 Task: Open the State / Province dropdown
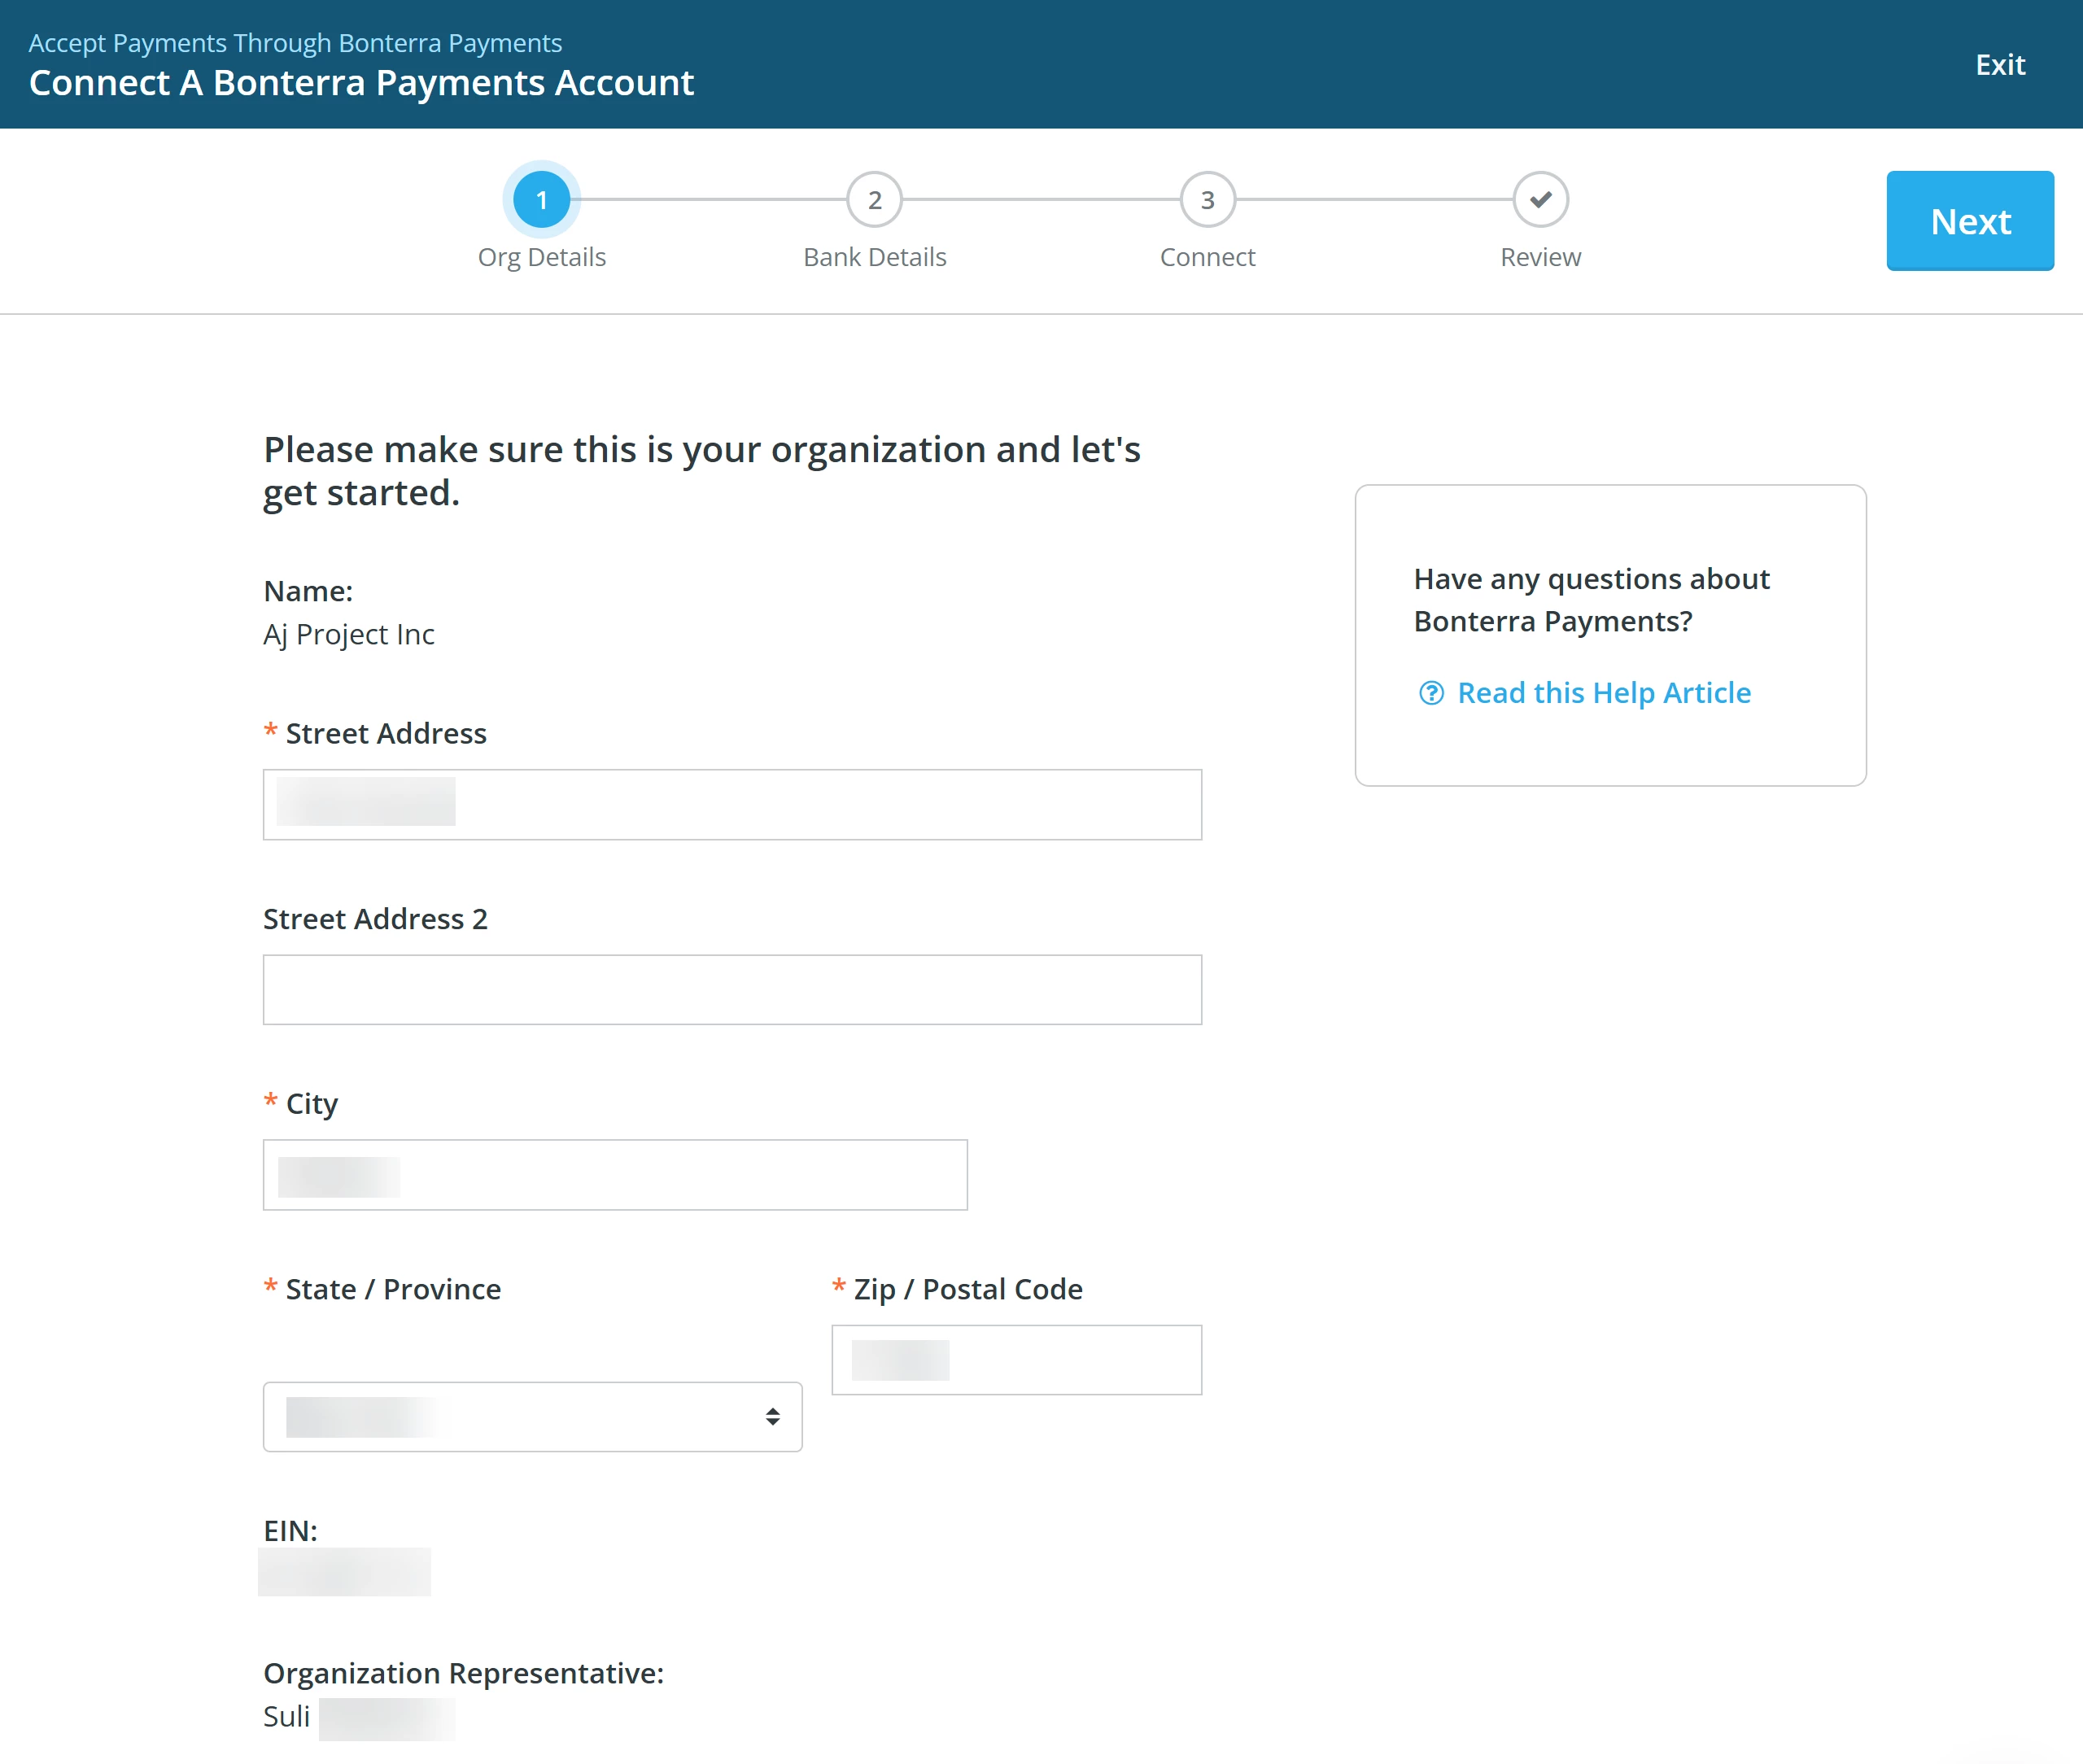click(532, 1416)
